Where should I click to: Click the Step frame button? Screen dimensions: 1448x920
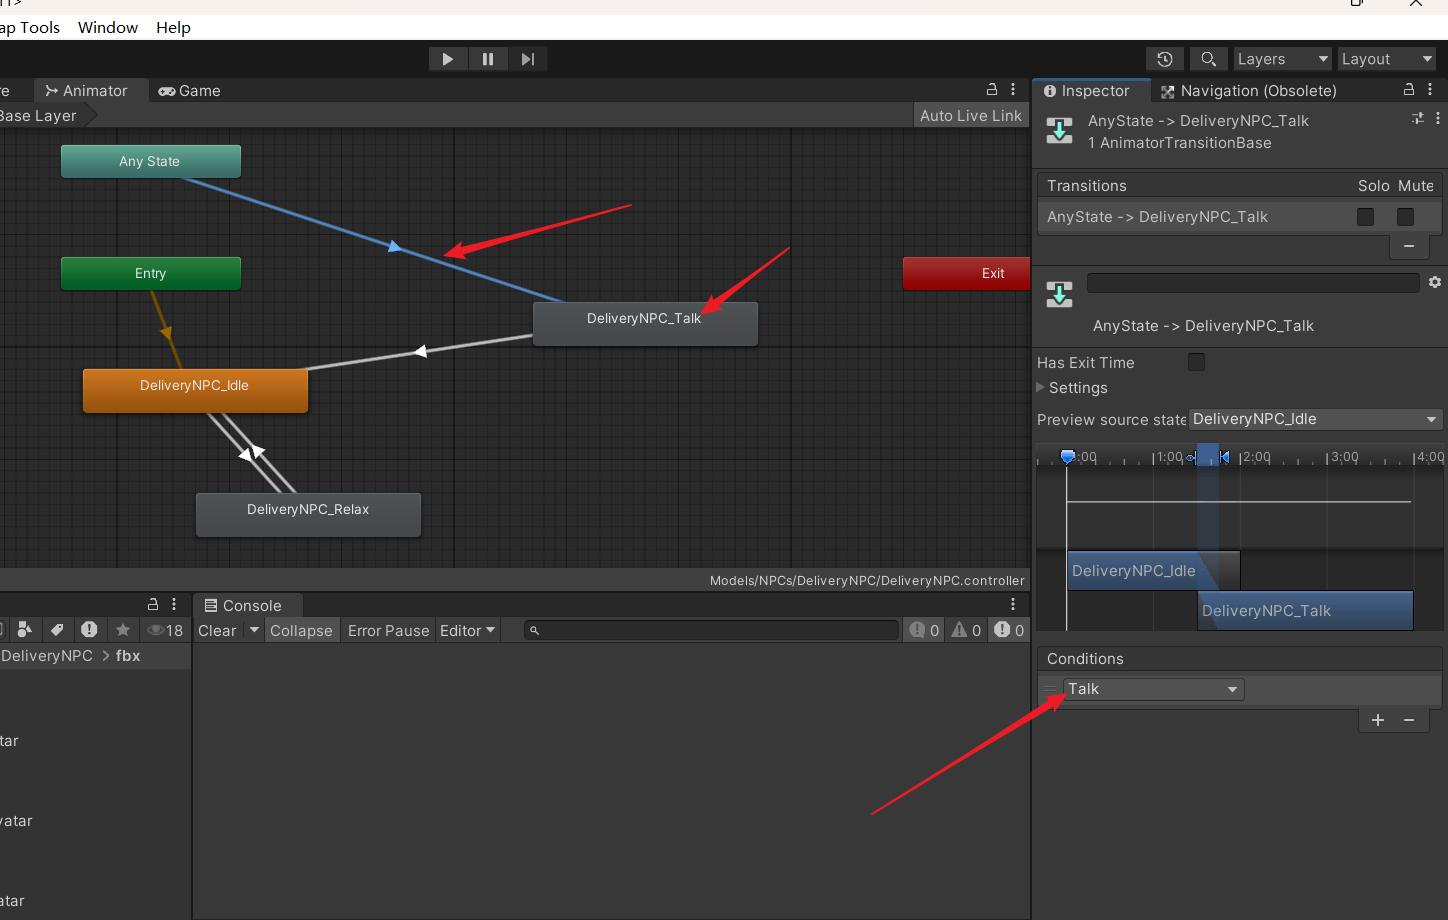click(x=527, y=59)
